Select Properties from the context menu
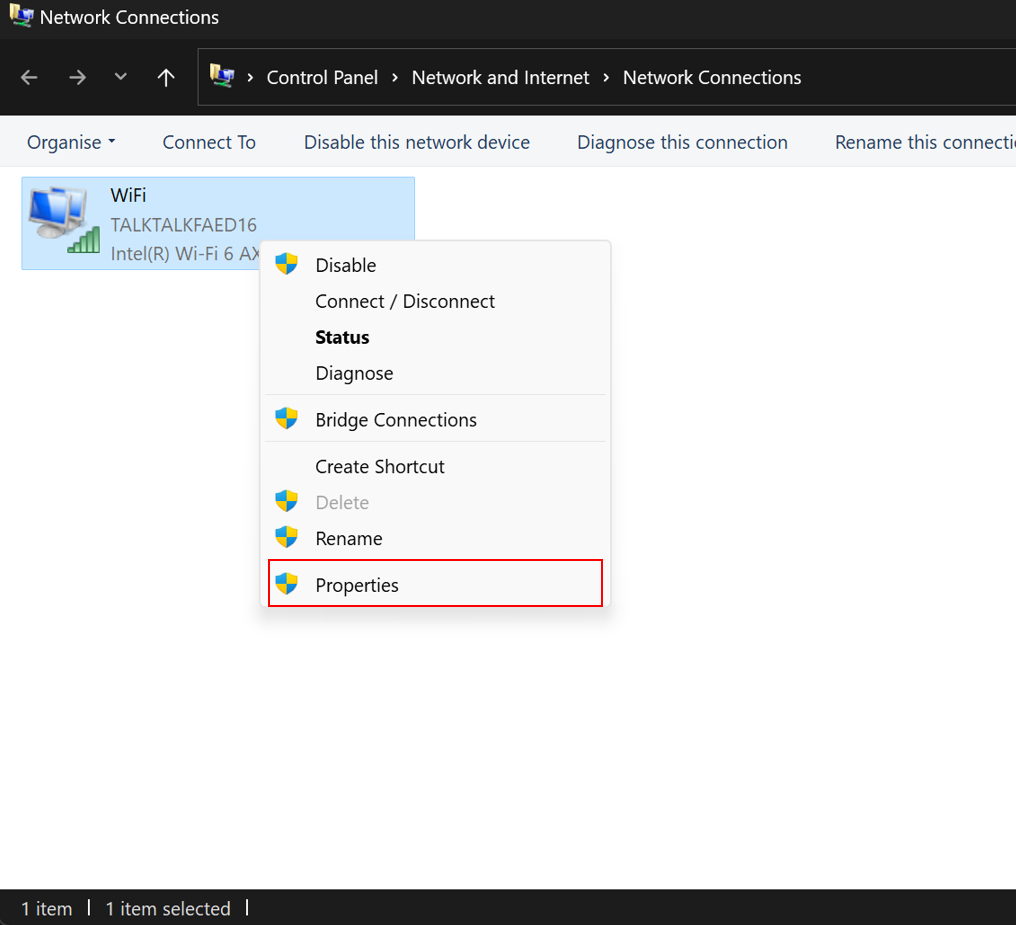This screenshot has height=925, width=1016. tap(357, 585)
